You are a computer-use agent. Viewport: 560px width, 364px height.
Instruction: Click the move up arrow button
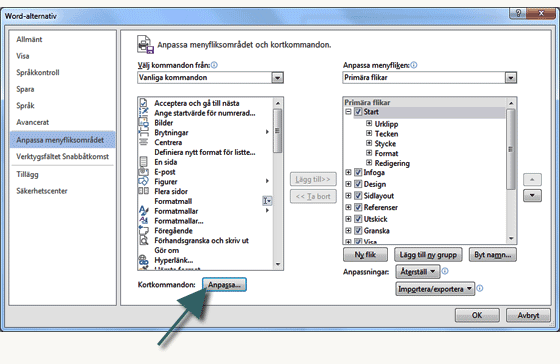click(532, 179)
